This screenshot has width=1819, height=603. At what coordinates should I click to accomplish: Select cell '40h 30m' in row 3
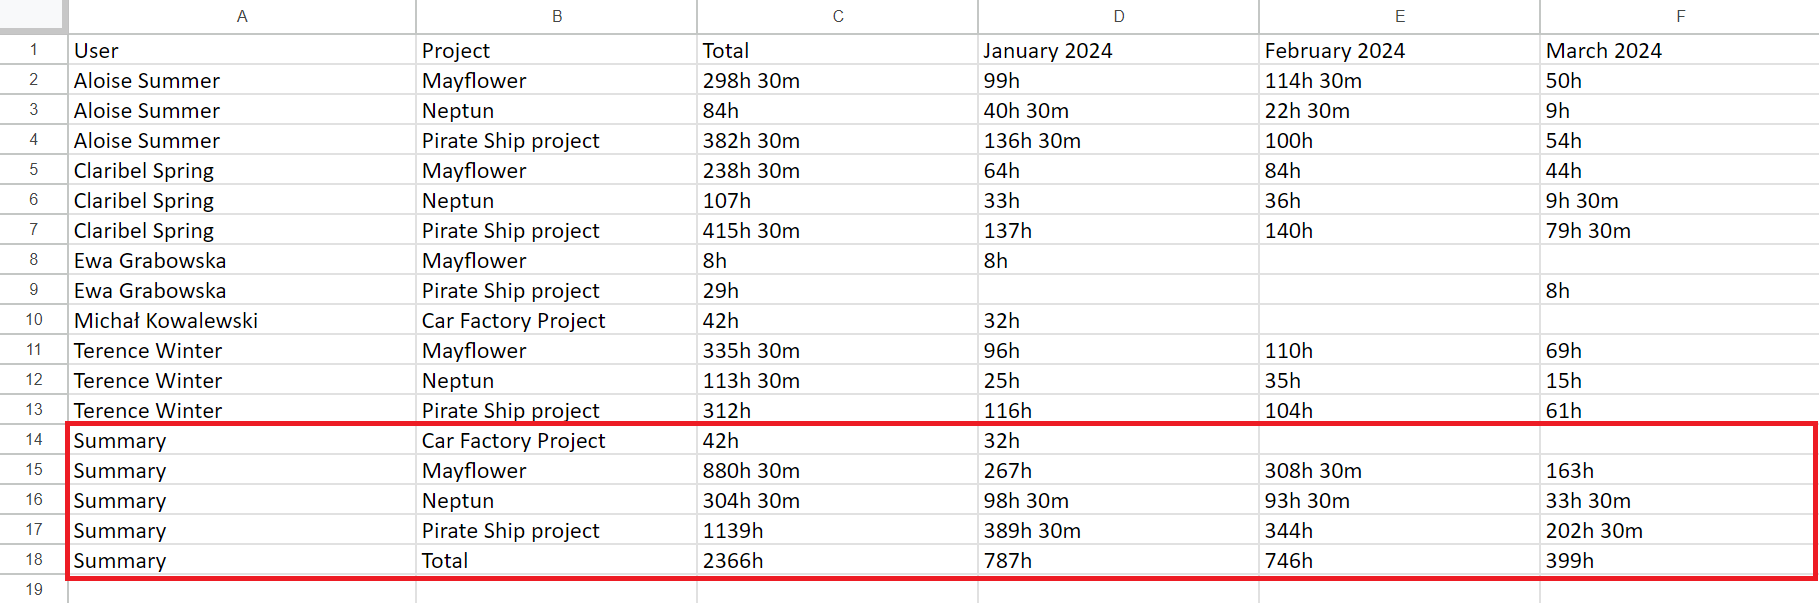tap(1119, 110)
